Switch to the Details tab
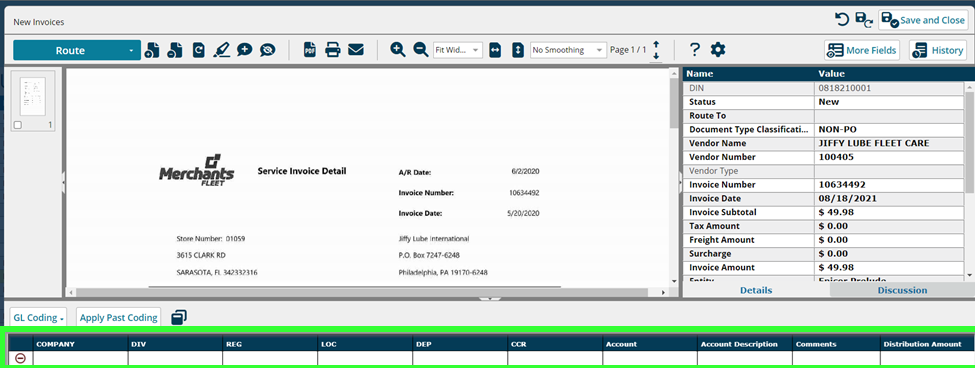 pyautogui.click(x=756, y=290)
